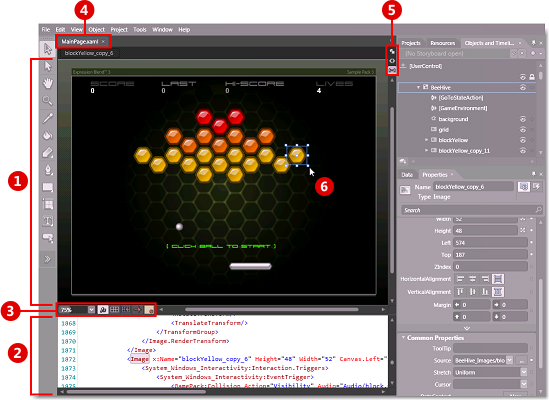Set HorizontalAlignment to Right
549x400 pixels.
click(485, 279)
